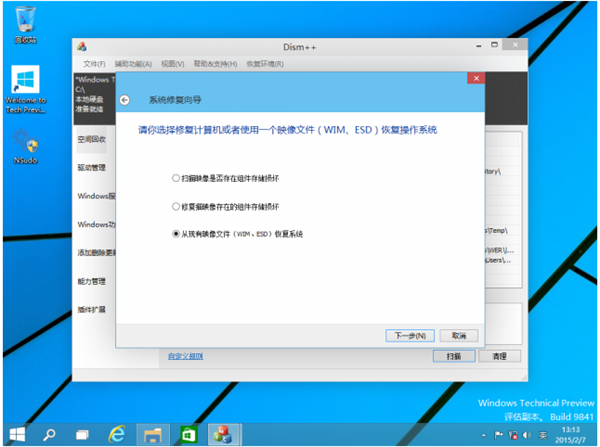This screenshot has width=600, height=447.
Task: Close the system repair wizard dialog
Action: 476,78
